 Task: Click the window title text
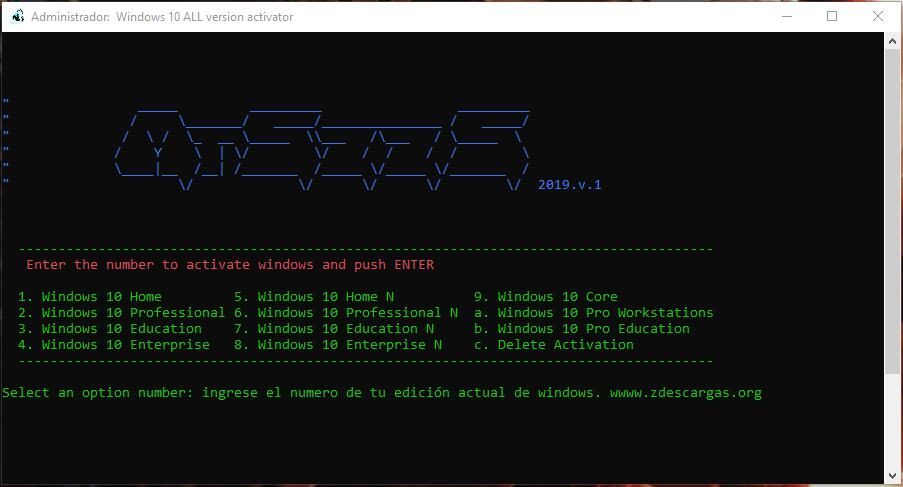pyautogui.click(x=162, y=17)
